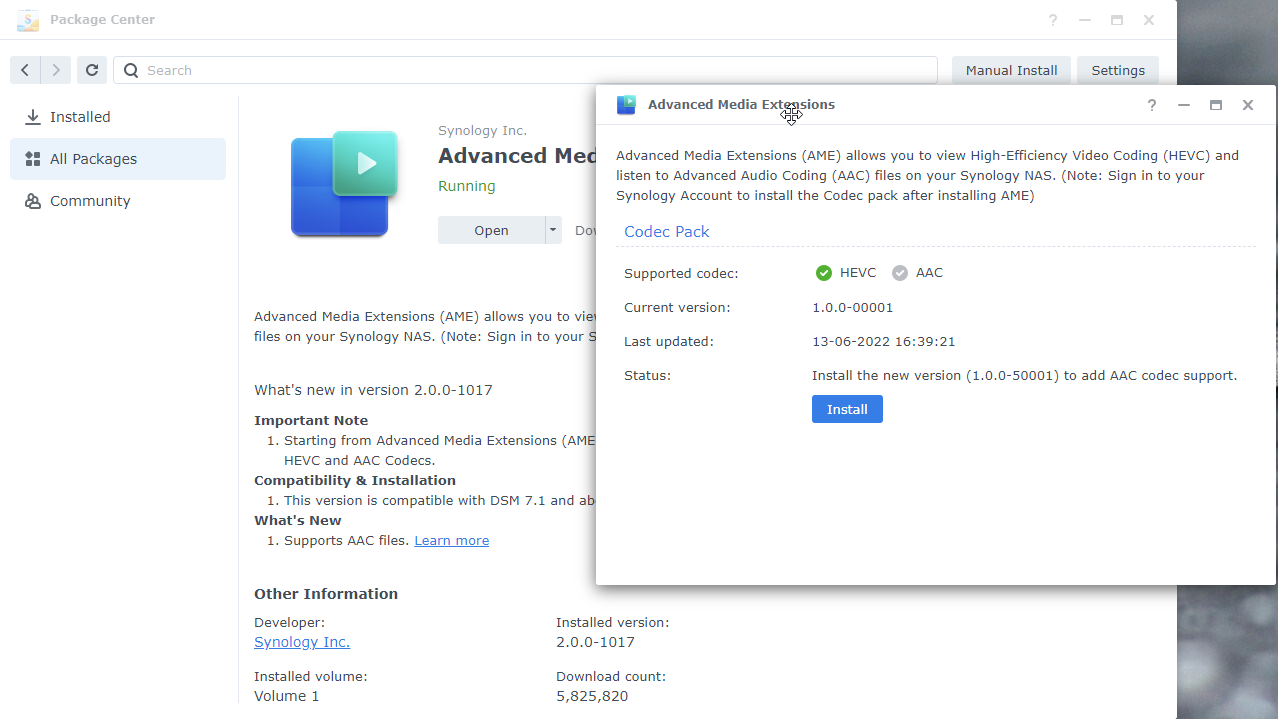The image size is (1278, 719).
Task: Click the Synology Inc. developer link
Action: pos(302,641)
